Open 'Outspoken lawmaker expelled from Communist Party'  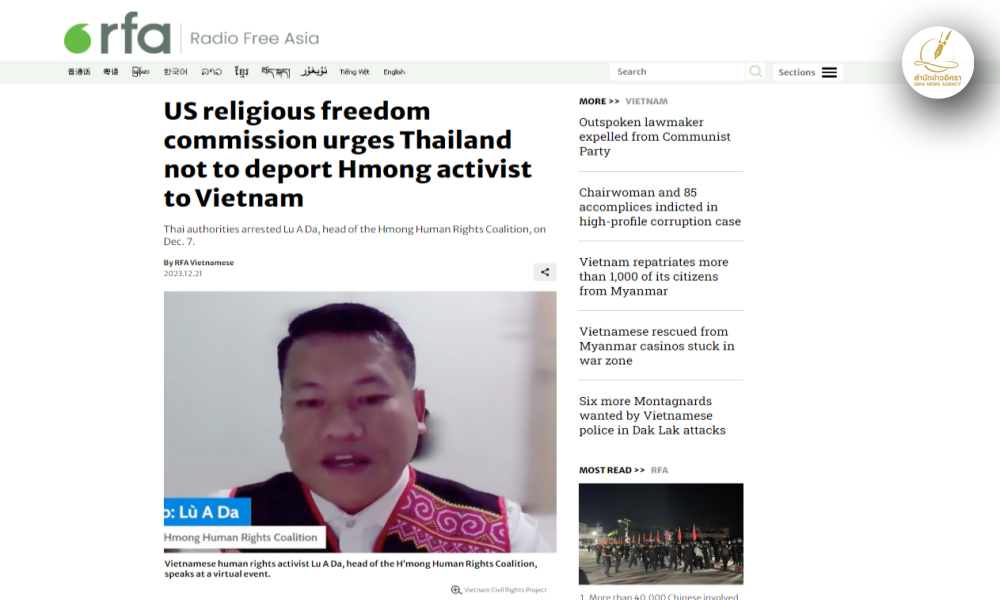(654, 136)
